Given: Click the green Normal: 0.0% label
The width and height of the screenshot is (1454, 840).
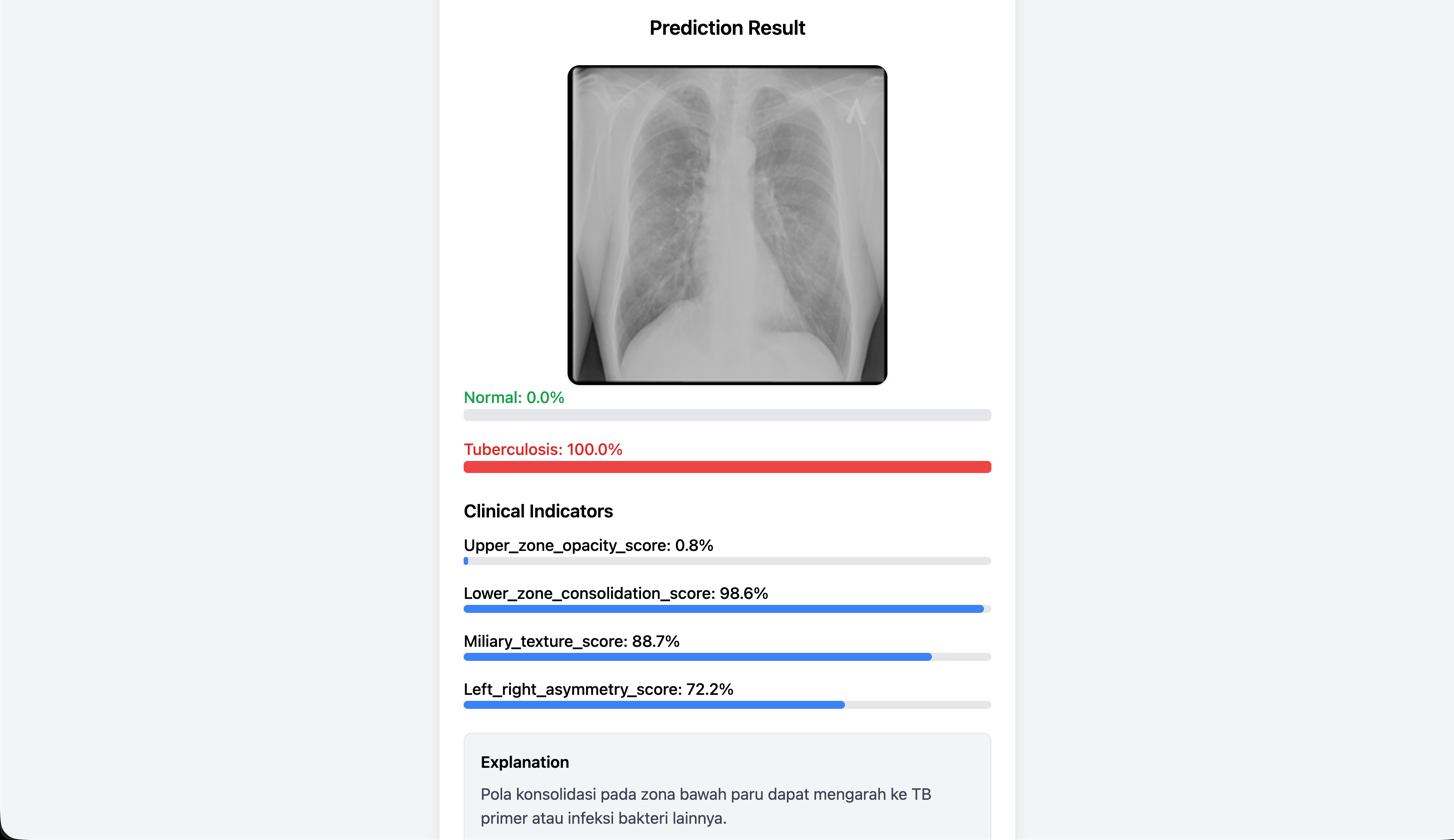Looking at the screenshot, I should [x=514, y=397].
